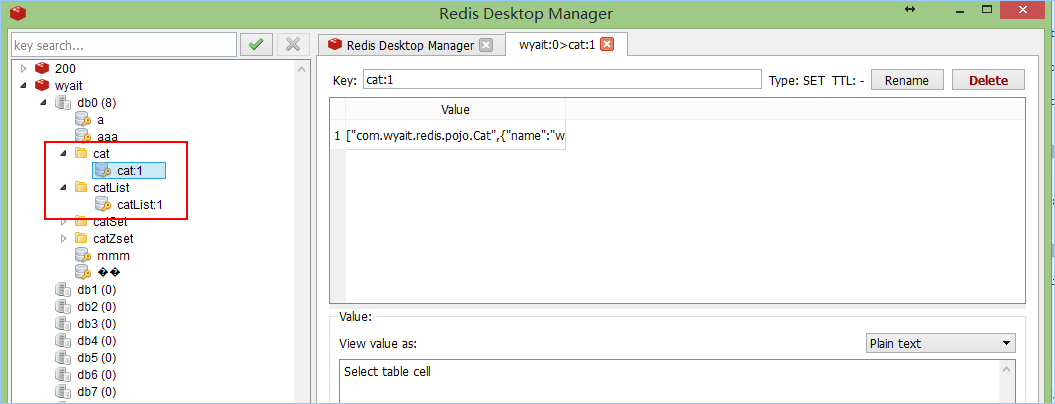Viewport: 1055px width, 404px height.
Task: Click the Redis icon beside 200 connection
Action: click(43, 68)
